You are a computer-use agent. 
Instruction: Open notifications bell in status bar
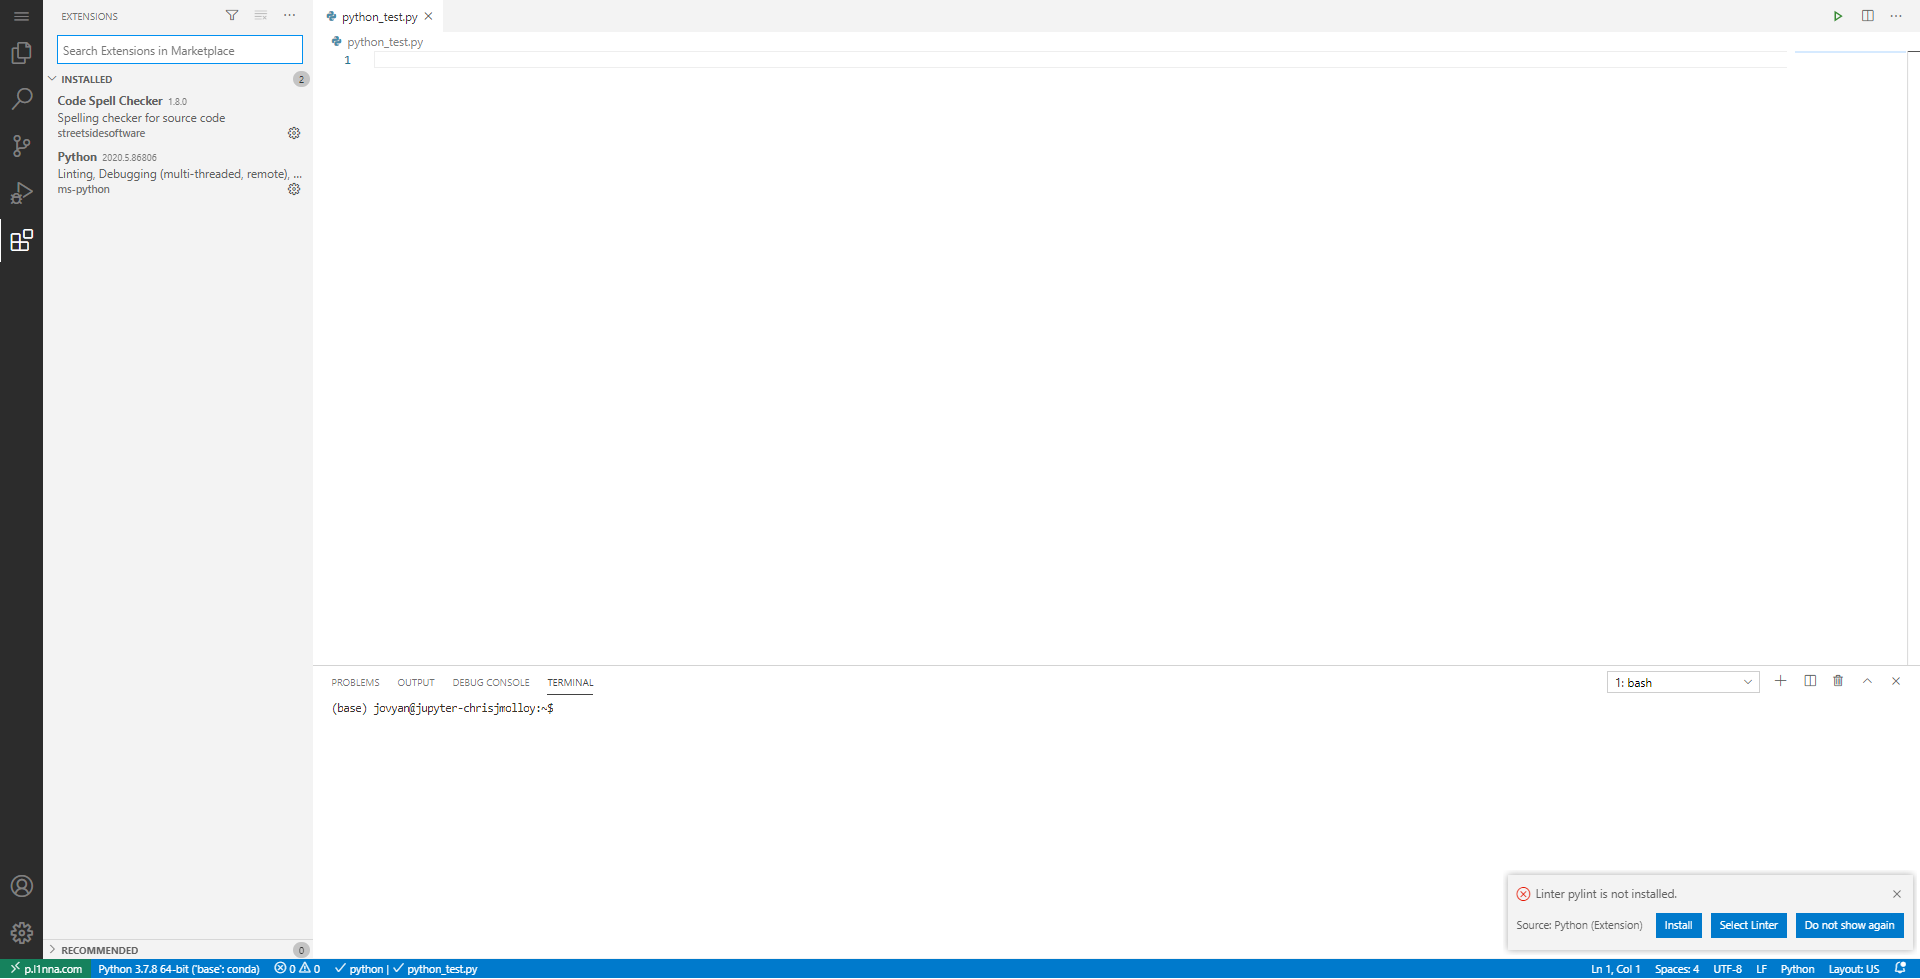1901,968
